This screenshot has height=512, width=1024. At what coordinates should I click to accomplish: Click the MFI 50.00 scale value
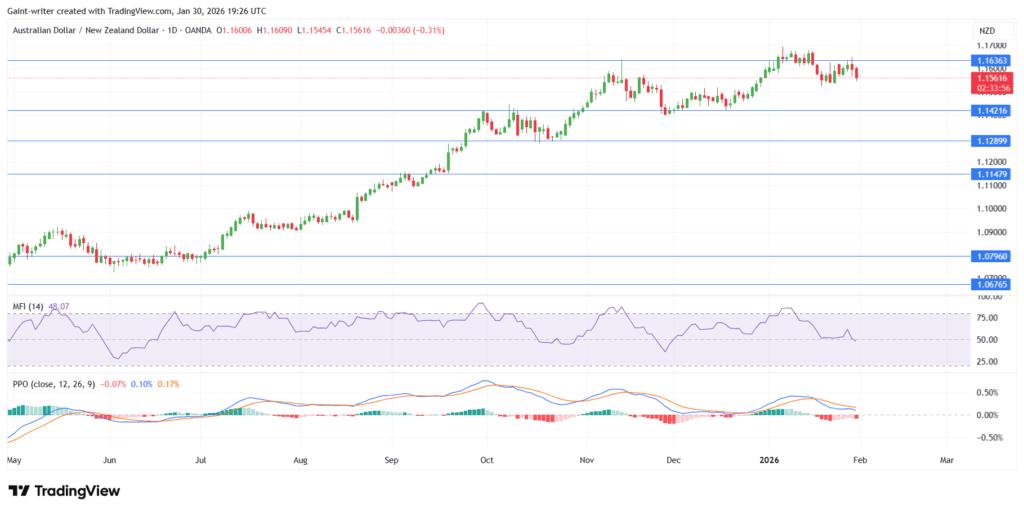989,340
